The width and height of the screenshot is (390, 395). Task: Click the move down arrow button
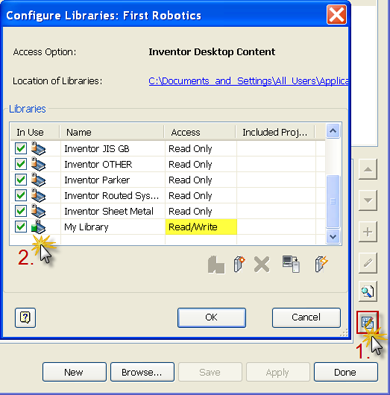[x=368, y=200]
